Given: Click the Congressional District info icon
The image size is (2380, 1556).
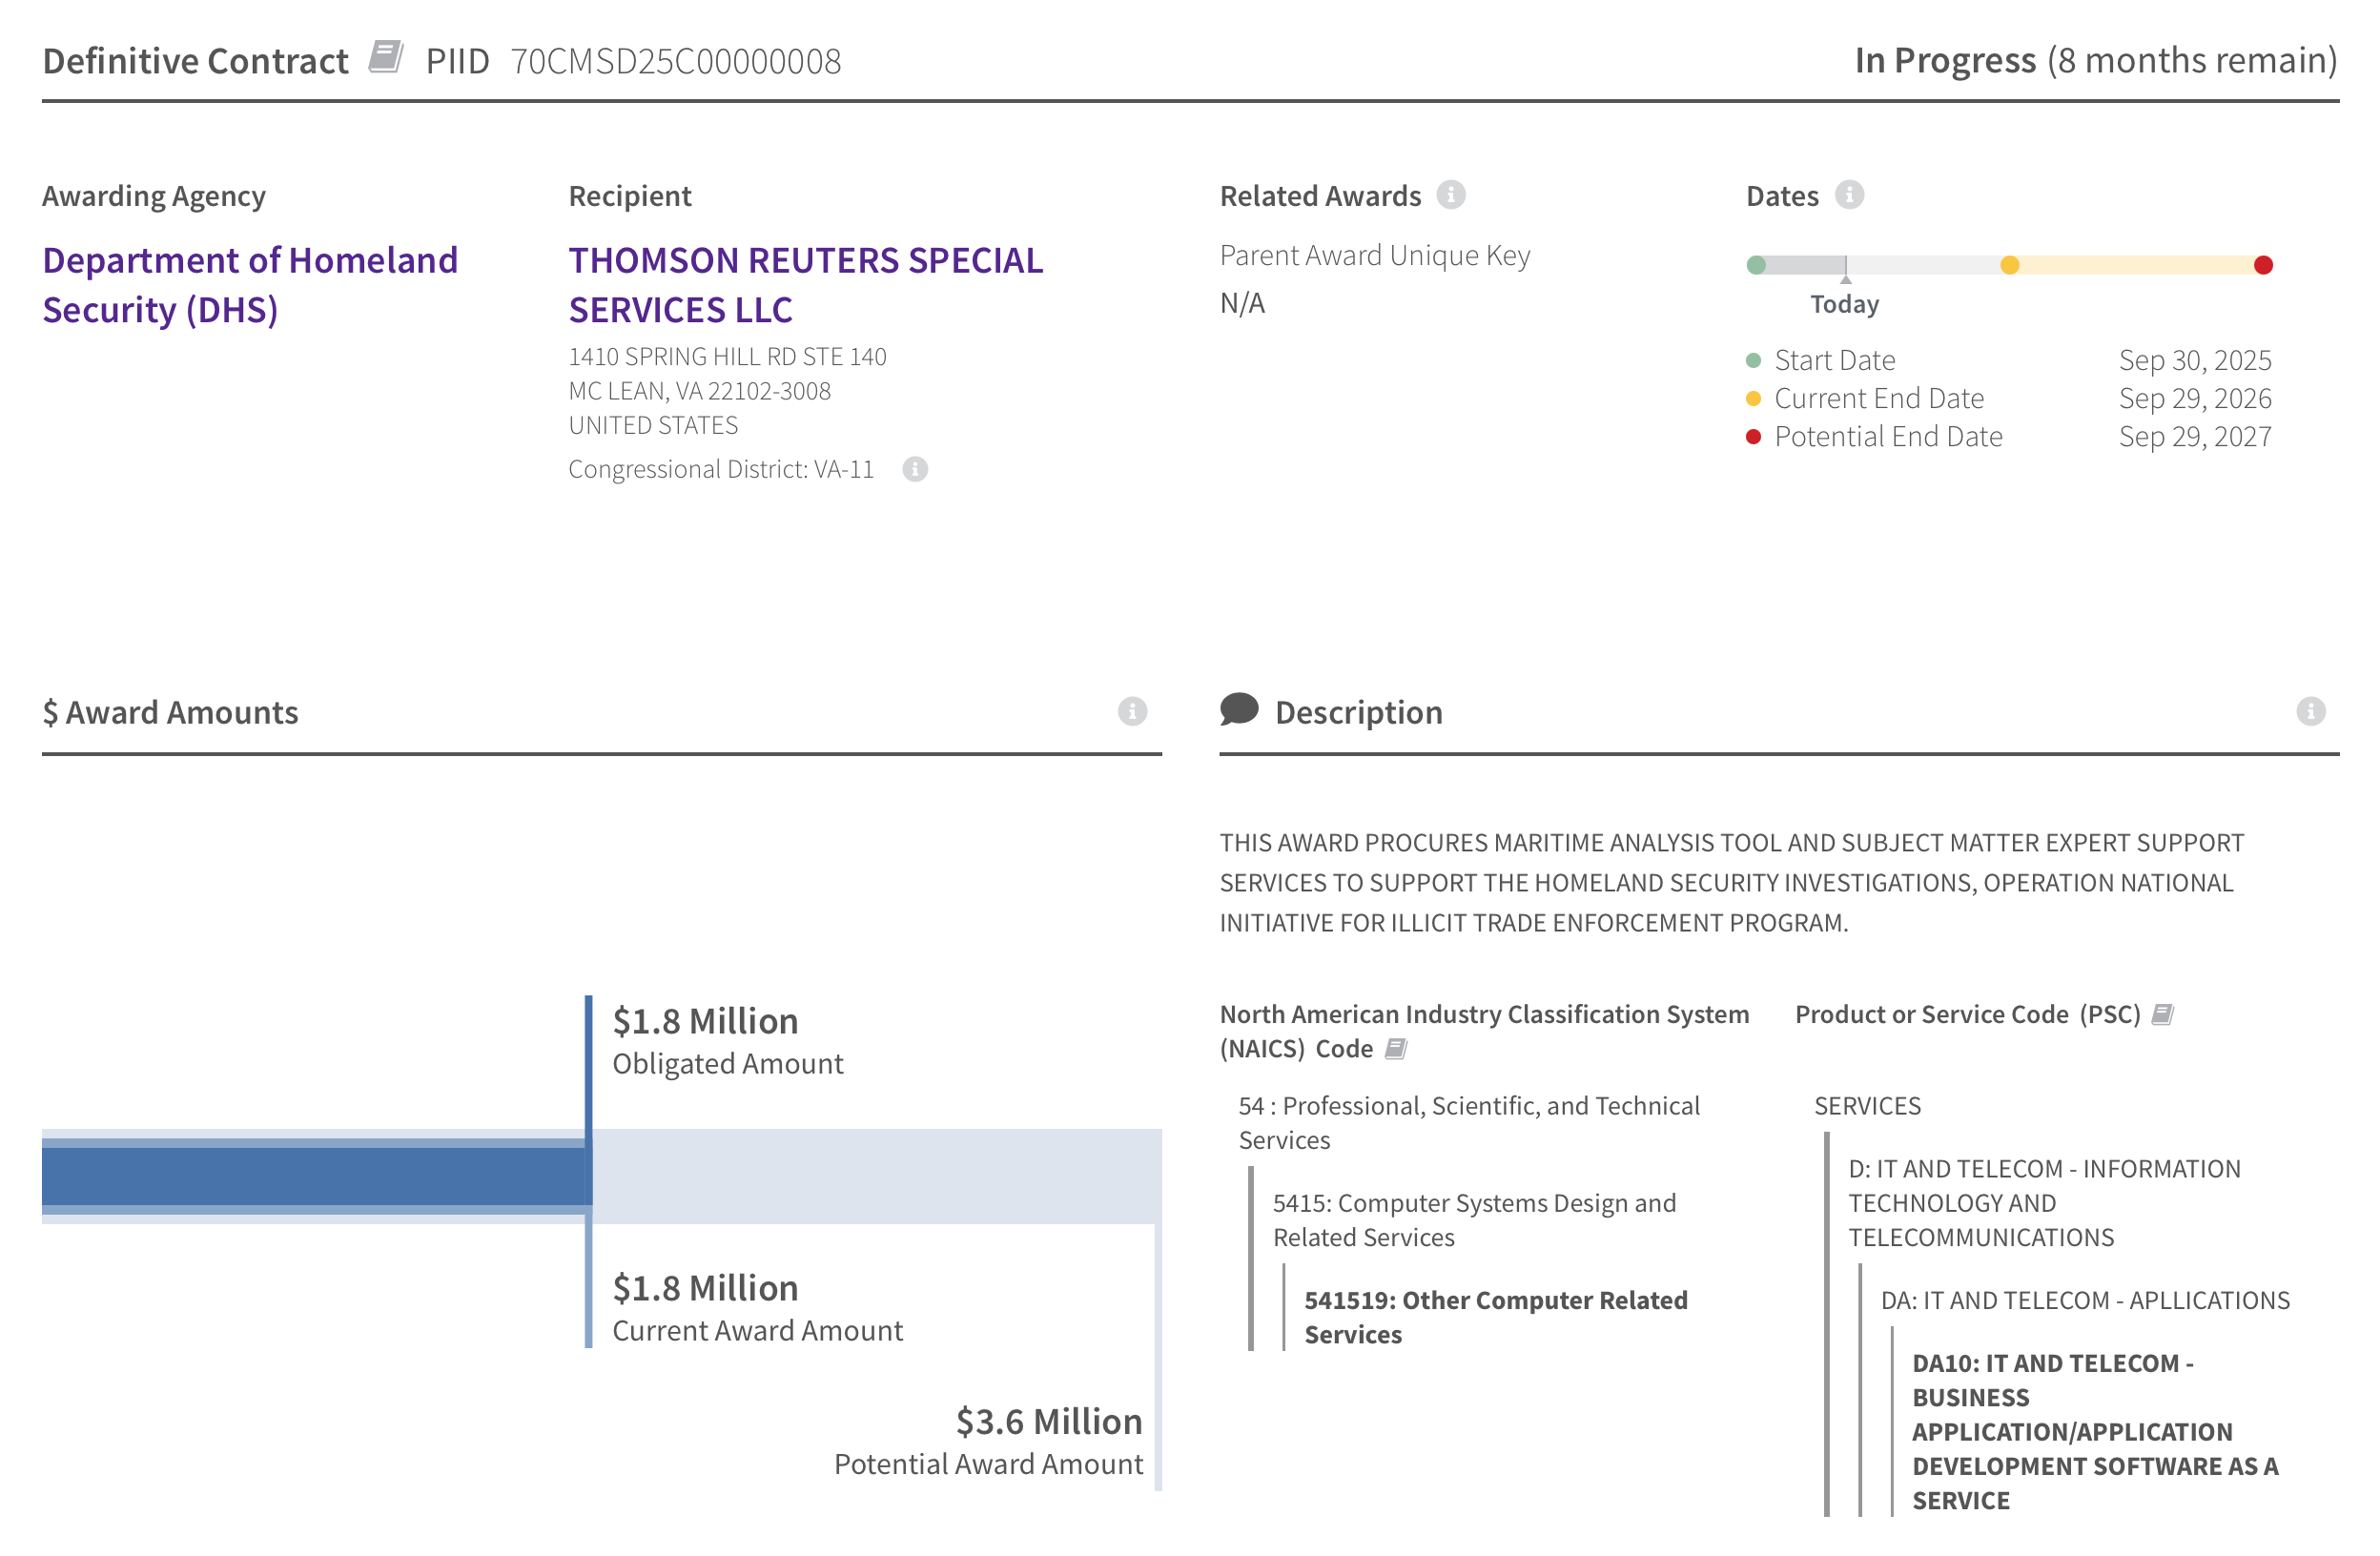Looking at the screenshot, I should (x=915, y=469).
